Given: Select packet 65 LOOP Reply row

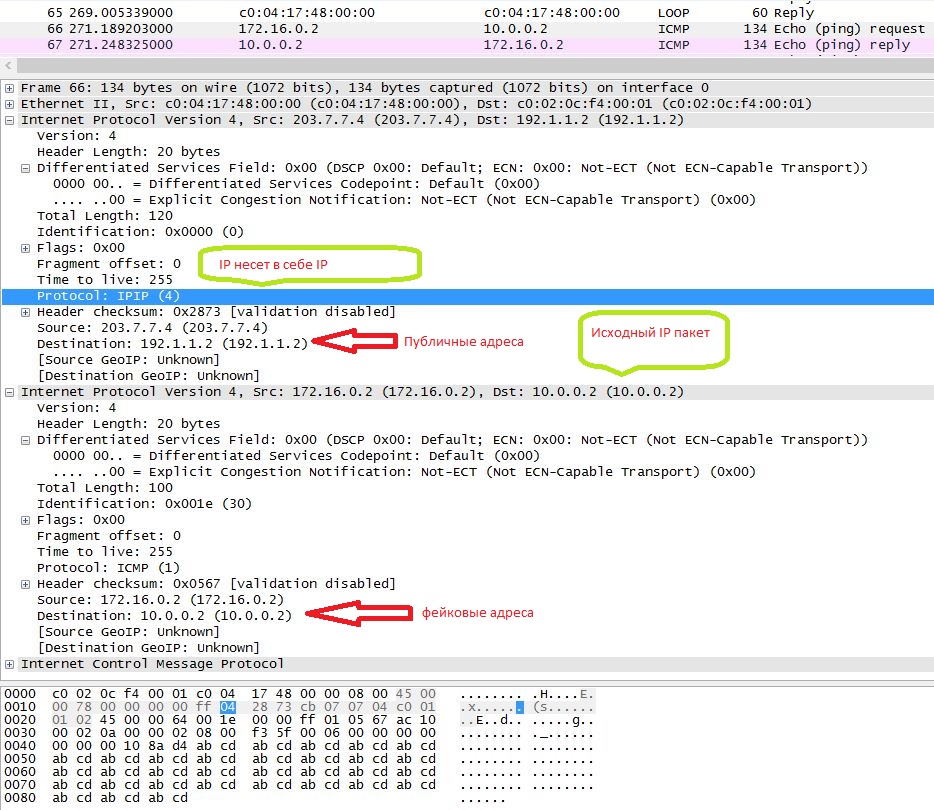Looking at the screenshot, I should click(400, 13).
